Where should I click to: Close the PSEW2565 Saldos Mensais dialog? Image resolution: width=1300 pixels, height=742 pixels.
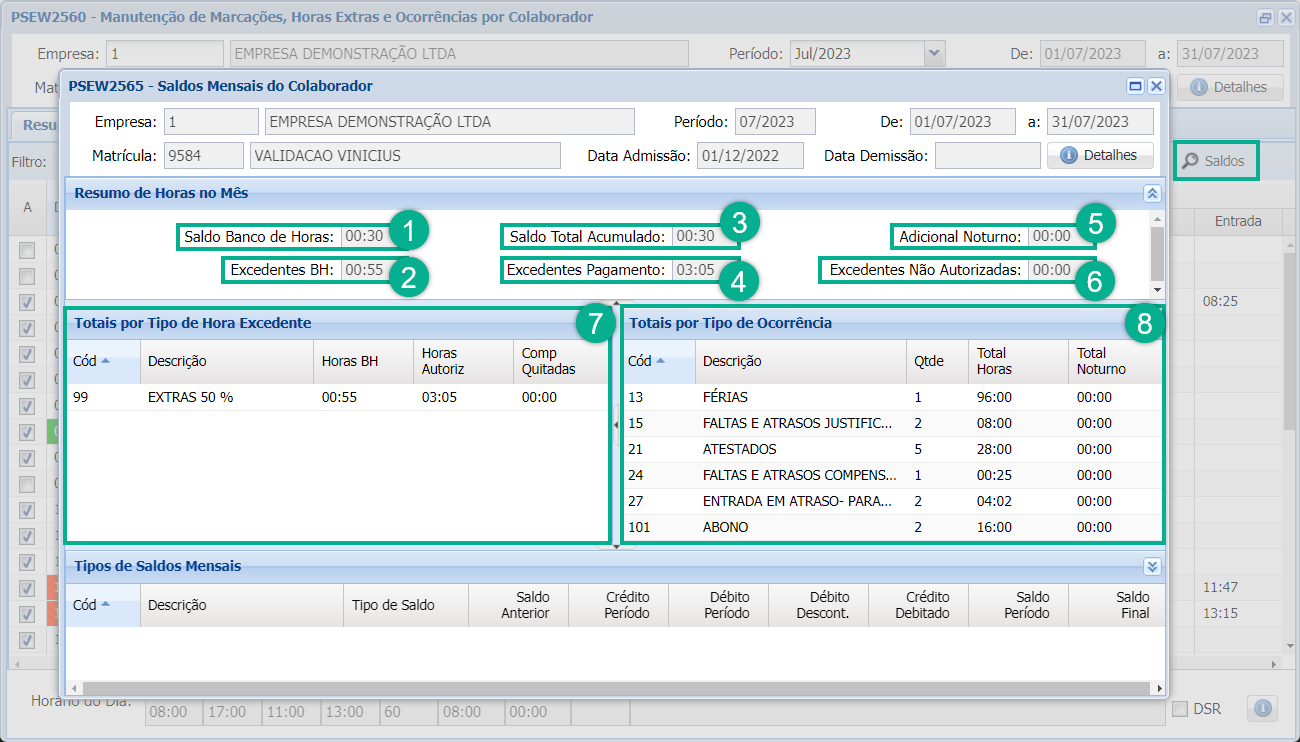point(1156,87)
